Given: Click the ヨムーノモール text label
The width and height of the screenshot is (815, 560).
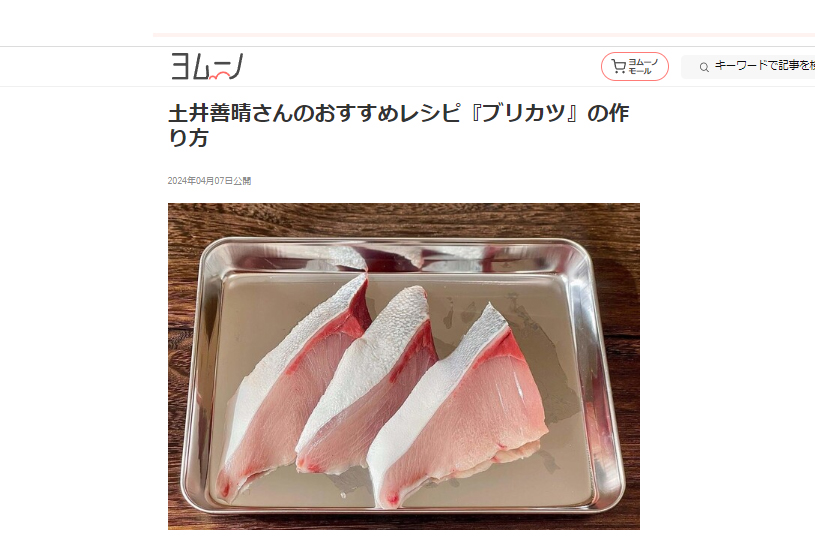Looking at the screenshot, I should coord(643,67).
